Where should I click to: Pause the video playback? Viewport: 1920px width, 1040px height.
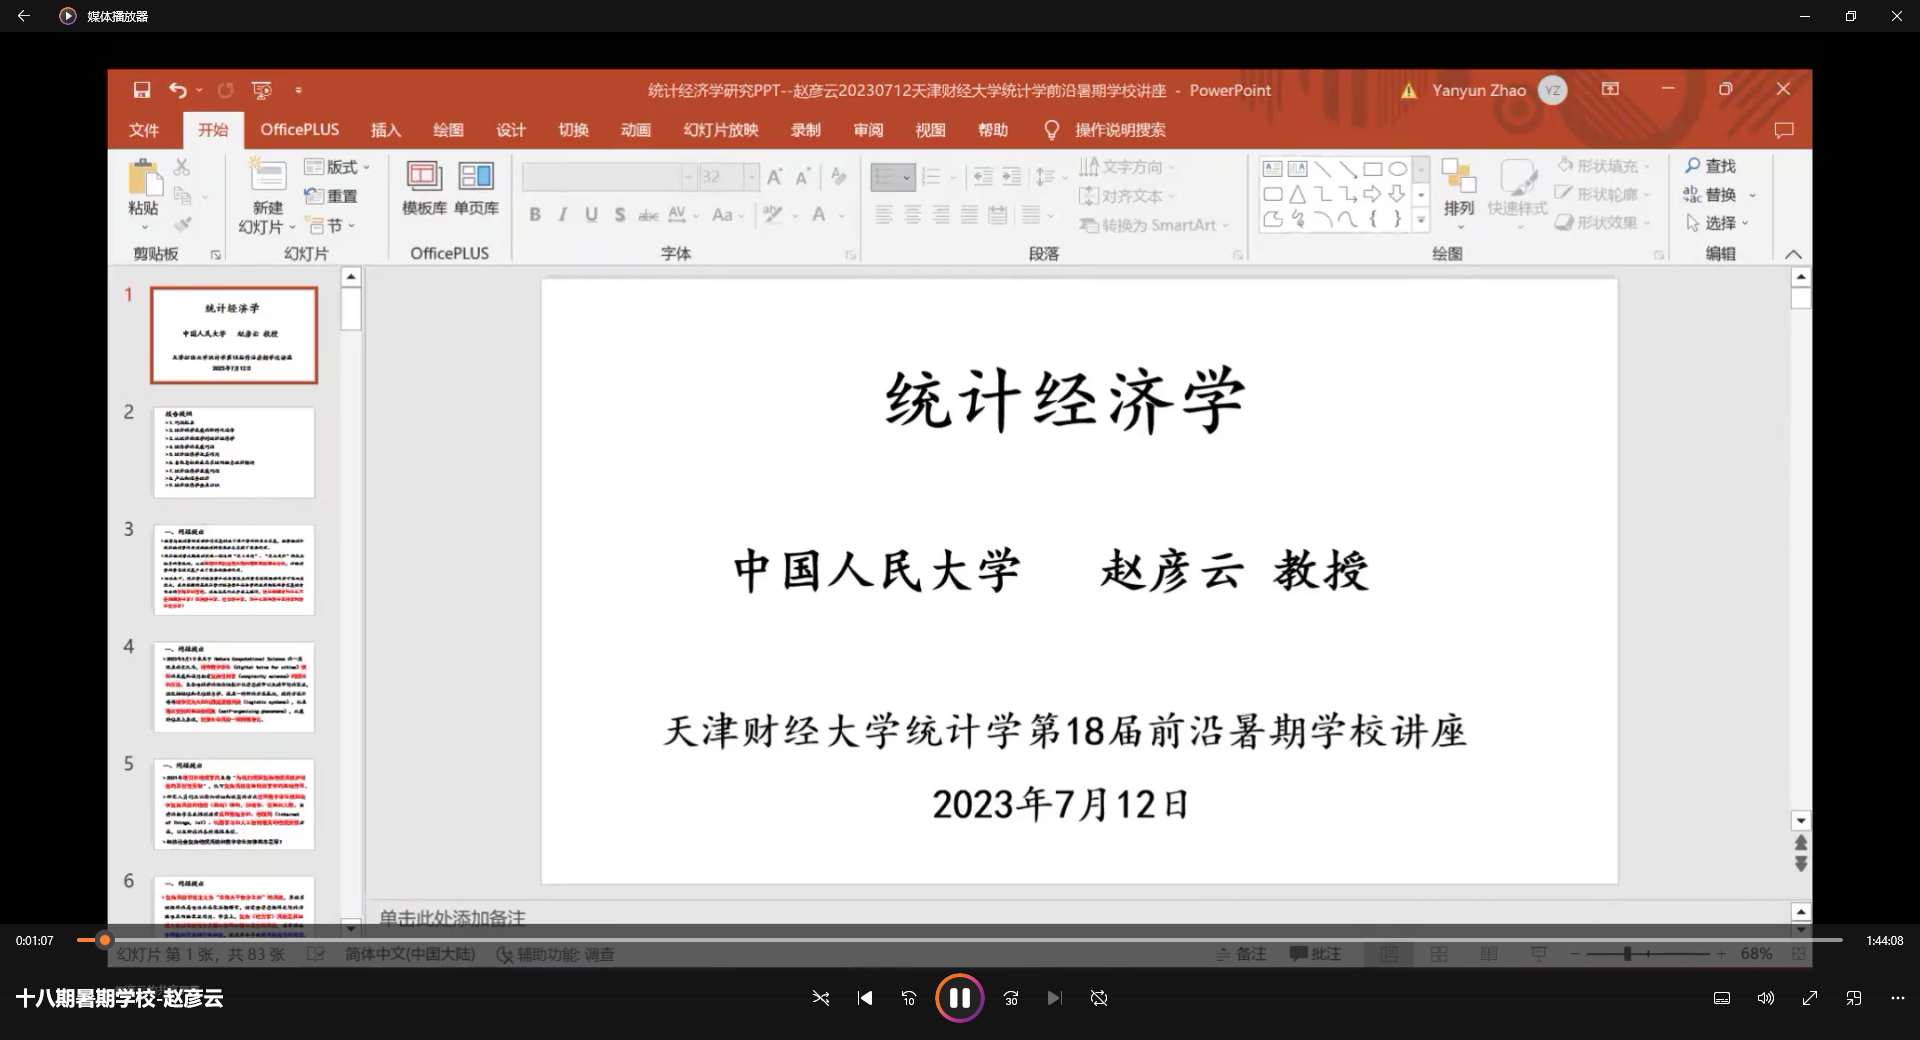pos(959,998)
